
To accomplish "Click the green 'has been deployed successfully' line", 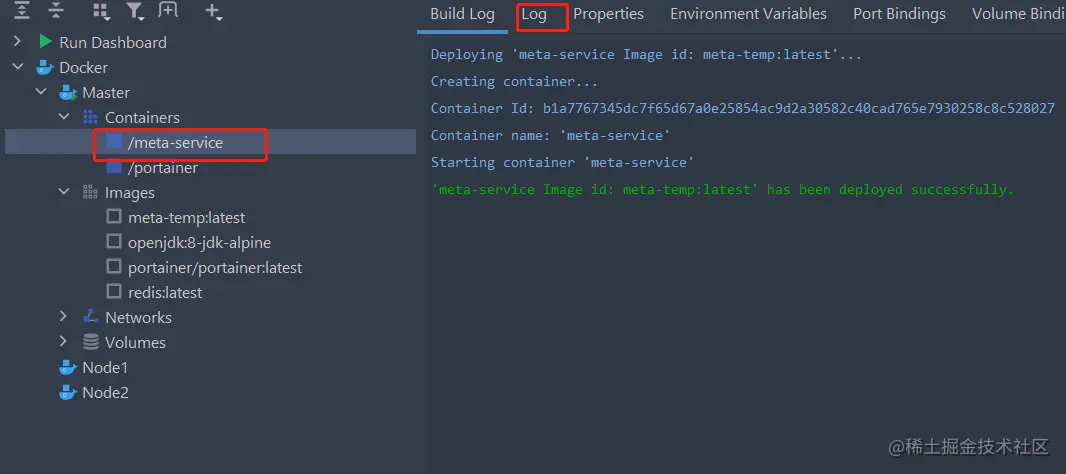I will [722, 190].
